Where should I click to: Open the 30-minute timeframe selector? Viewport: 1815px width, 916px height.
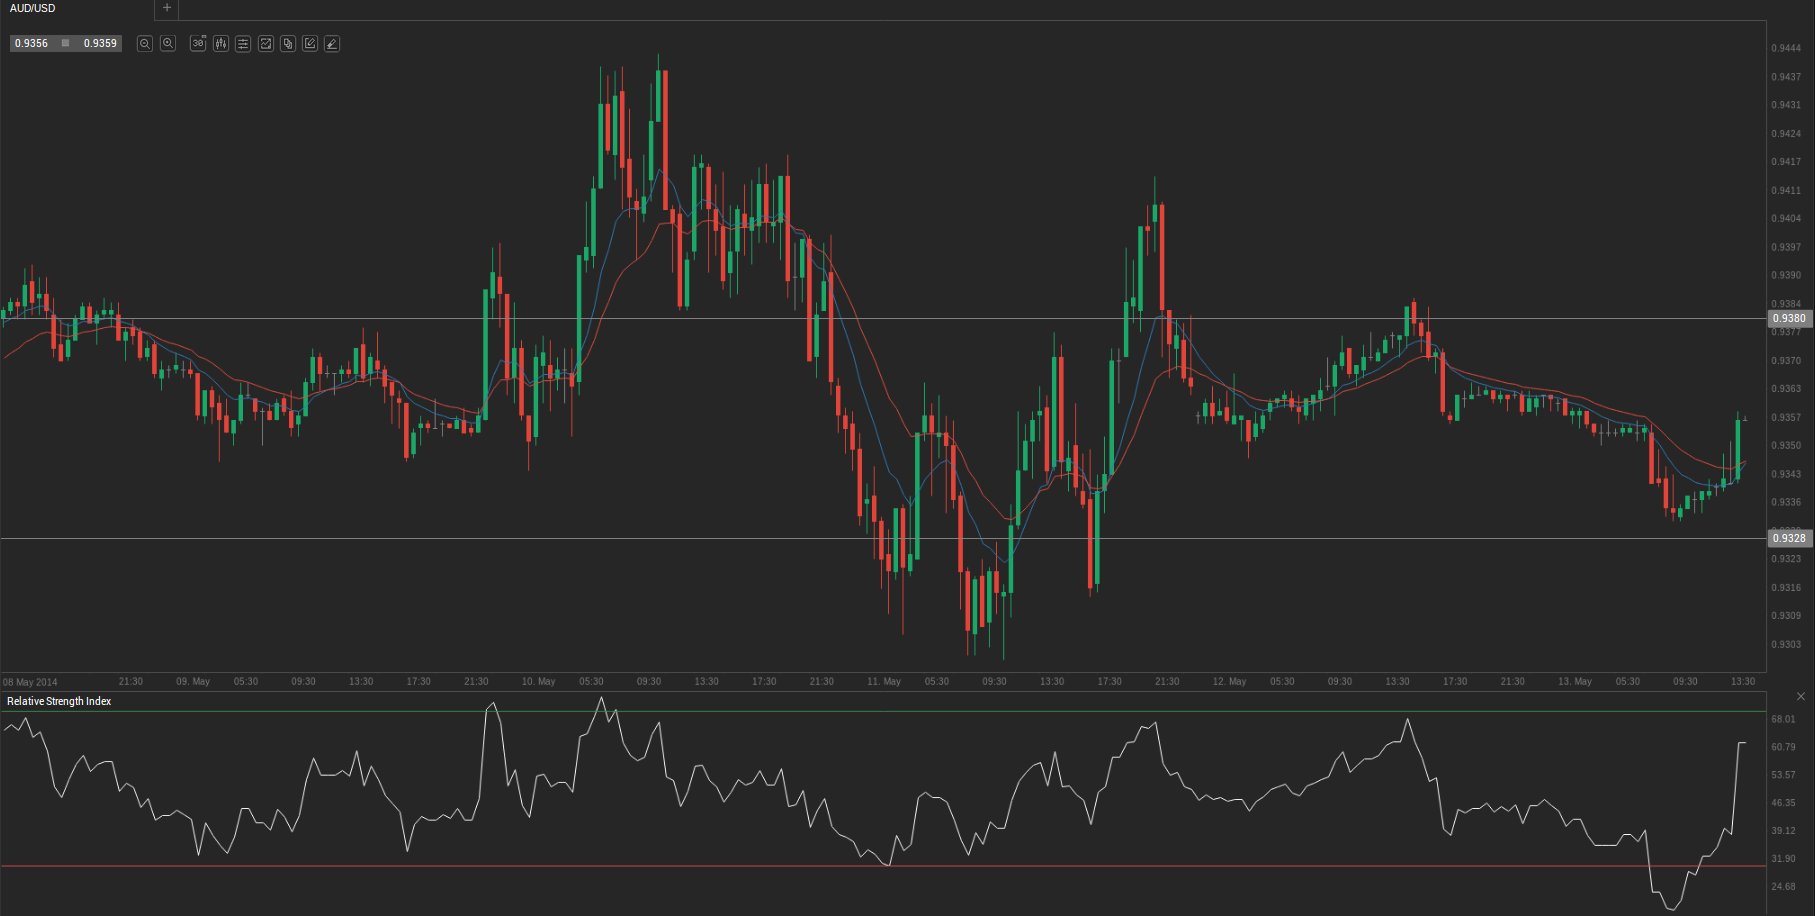point(198,44)
